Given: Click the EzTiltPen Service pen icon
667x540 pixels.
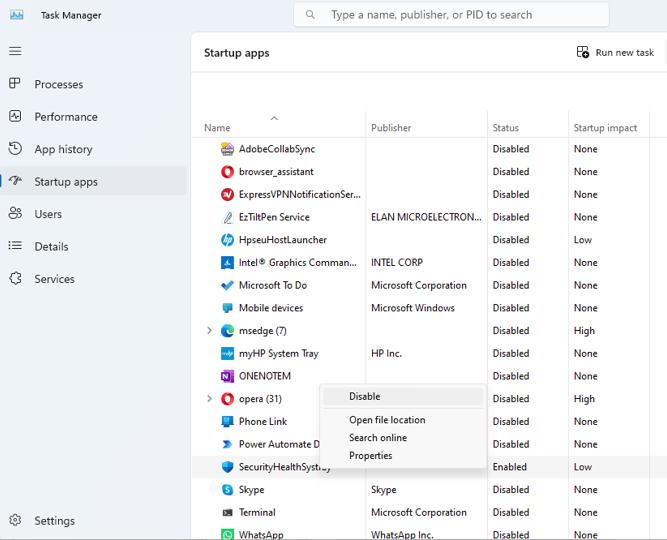Looking at the screenshot, I should (x=227, y=217).
